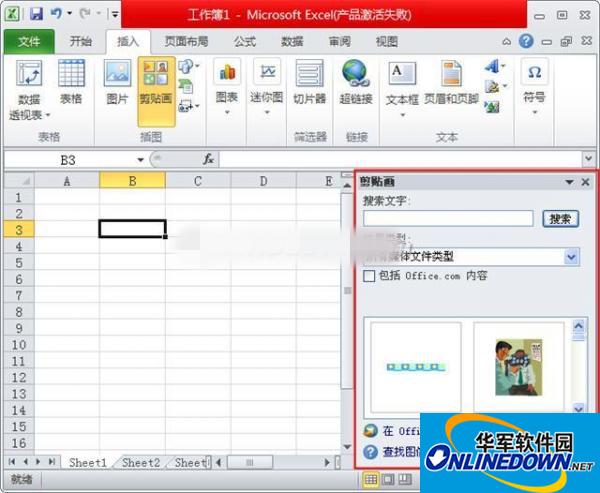Click in the 搜索文字 input field
Image resolution: width=600 pixels, height=493 pixels.
[x=448, y=219]
